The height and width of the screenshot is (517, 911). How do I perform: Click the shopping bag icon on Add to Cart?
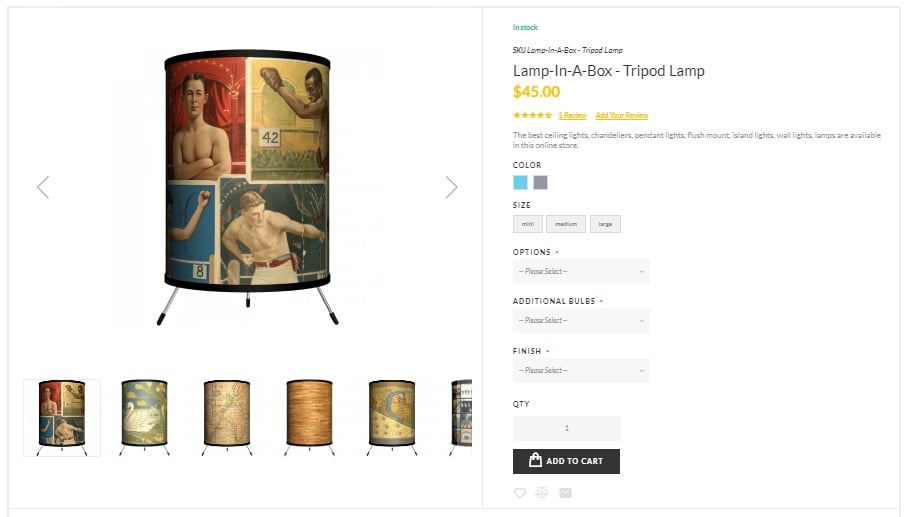pyautogui.click(x=535, y=460)
